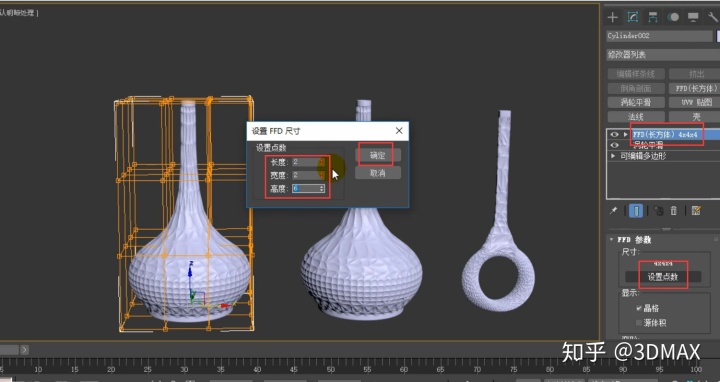Image resolution: width=720 pixels, height=382 pixels.
Task: Expand the 可编辑多边形 stack entry
Action: click(613, 156)
